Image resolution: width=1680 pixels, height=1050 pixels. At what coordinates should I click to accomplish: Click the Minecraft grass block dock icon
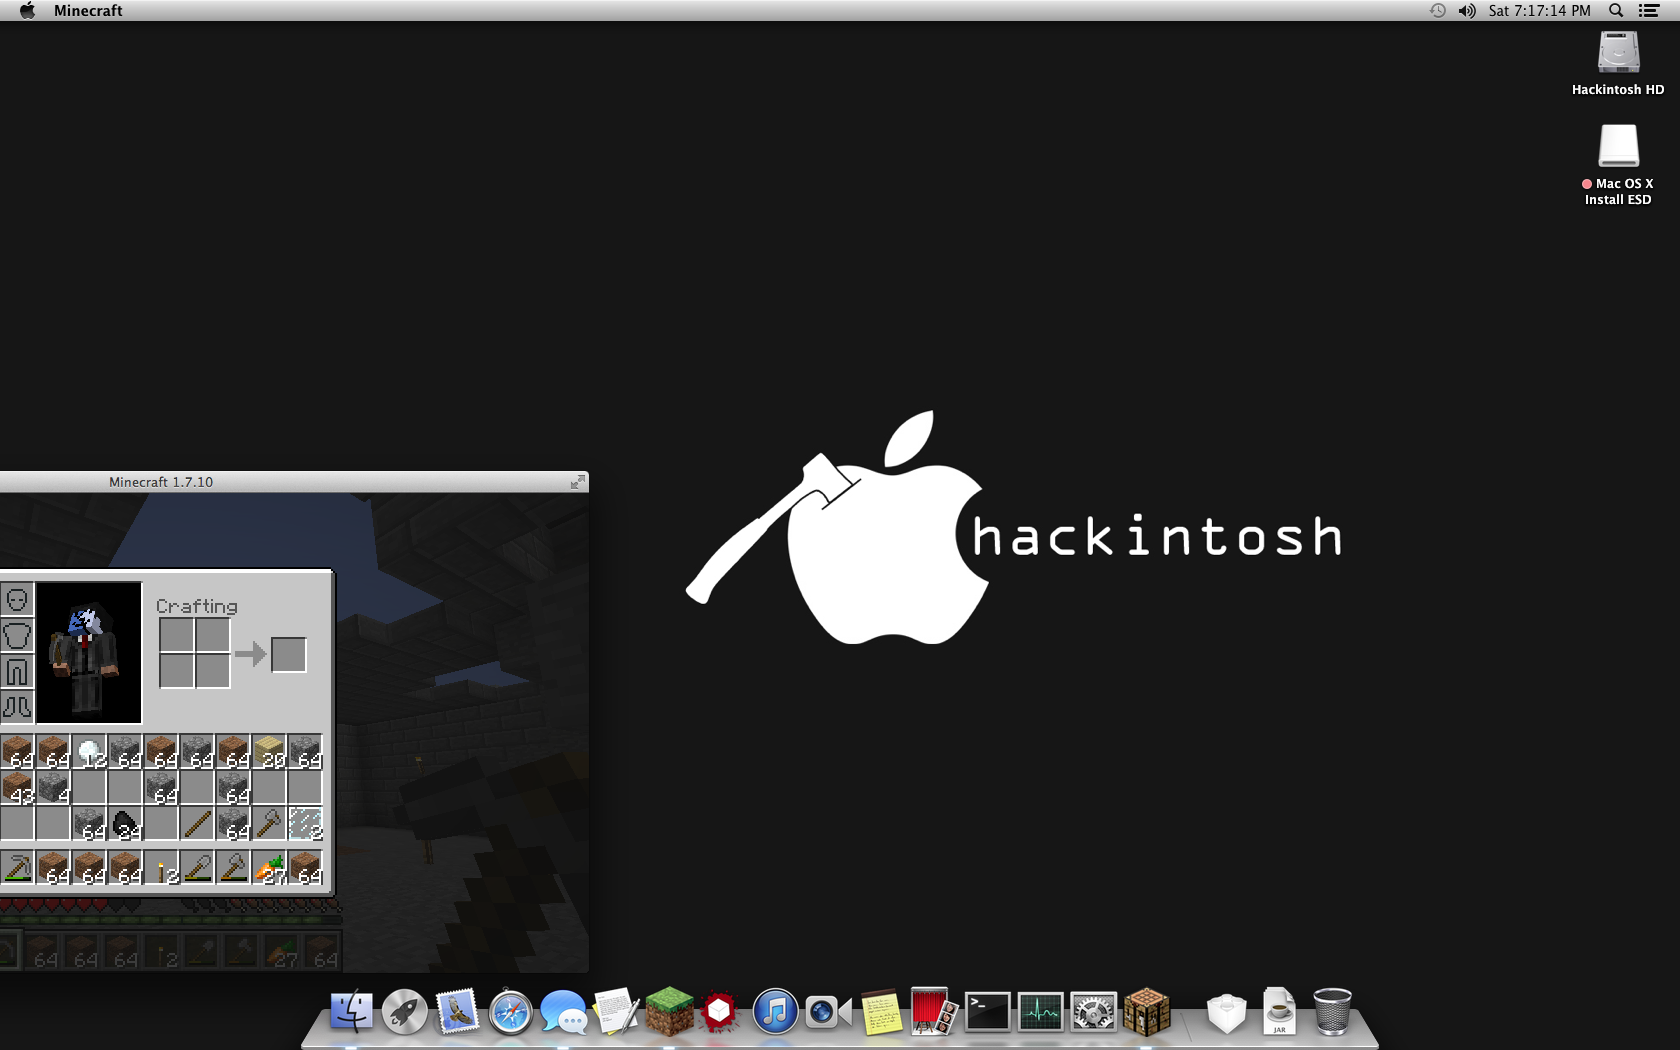tap(669, 1011)
